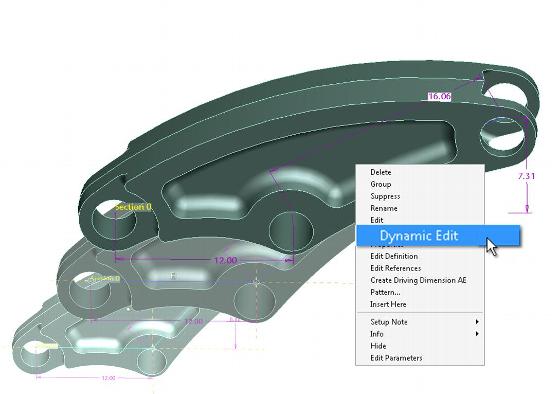This screenshot has height=394, width=560.
Task: Expand the Setup Note submenu arrow
Action: point(477,322)
